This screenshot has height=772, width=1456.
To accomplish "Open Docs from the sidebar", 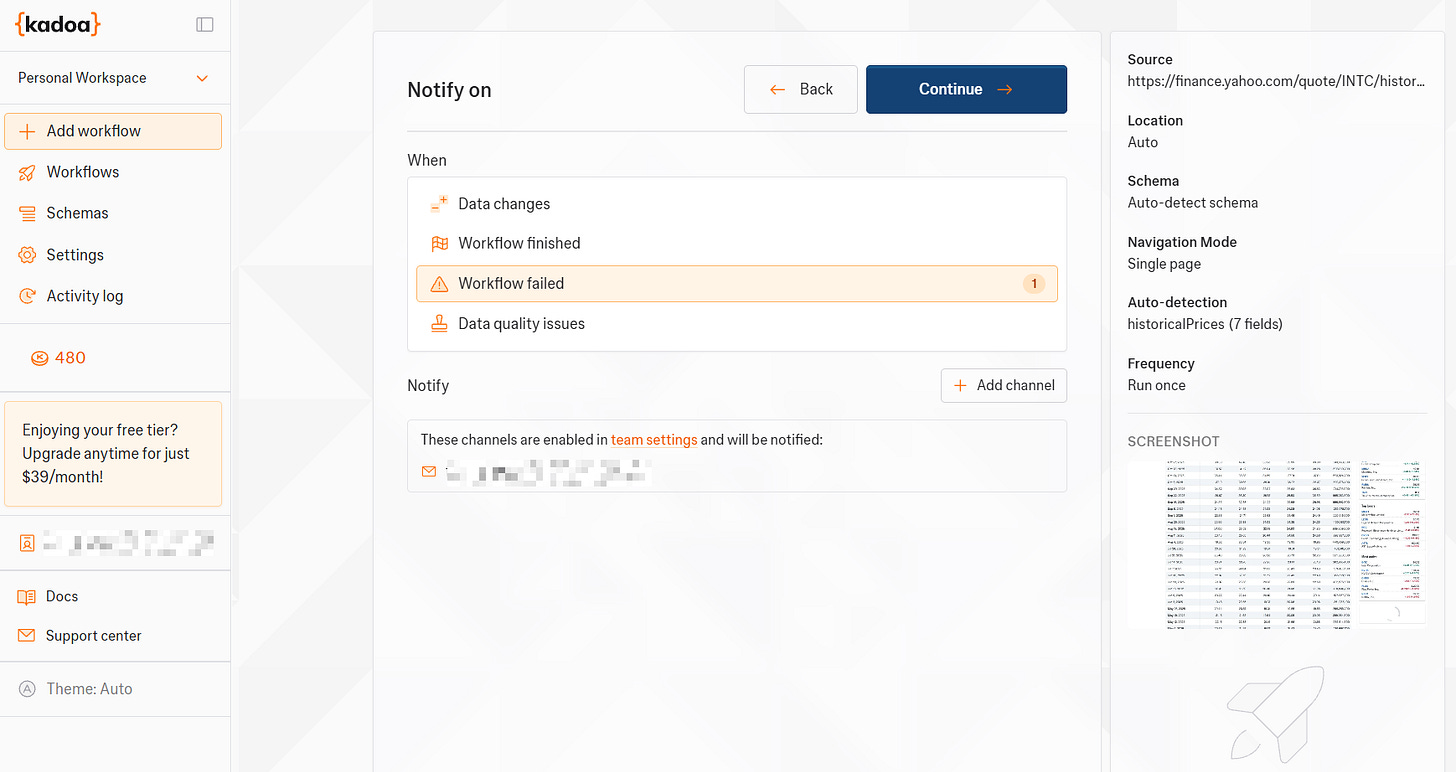I will 62,595.
